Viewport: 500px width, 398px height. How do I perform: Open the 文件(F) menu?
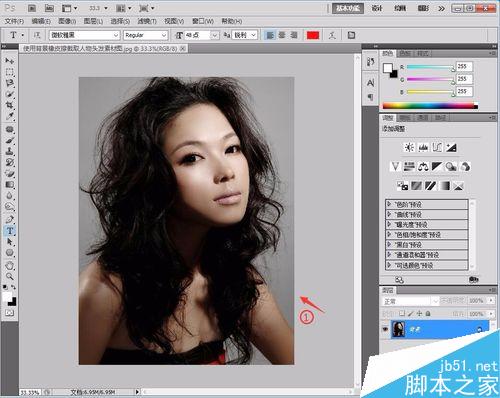point(14,21)
